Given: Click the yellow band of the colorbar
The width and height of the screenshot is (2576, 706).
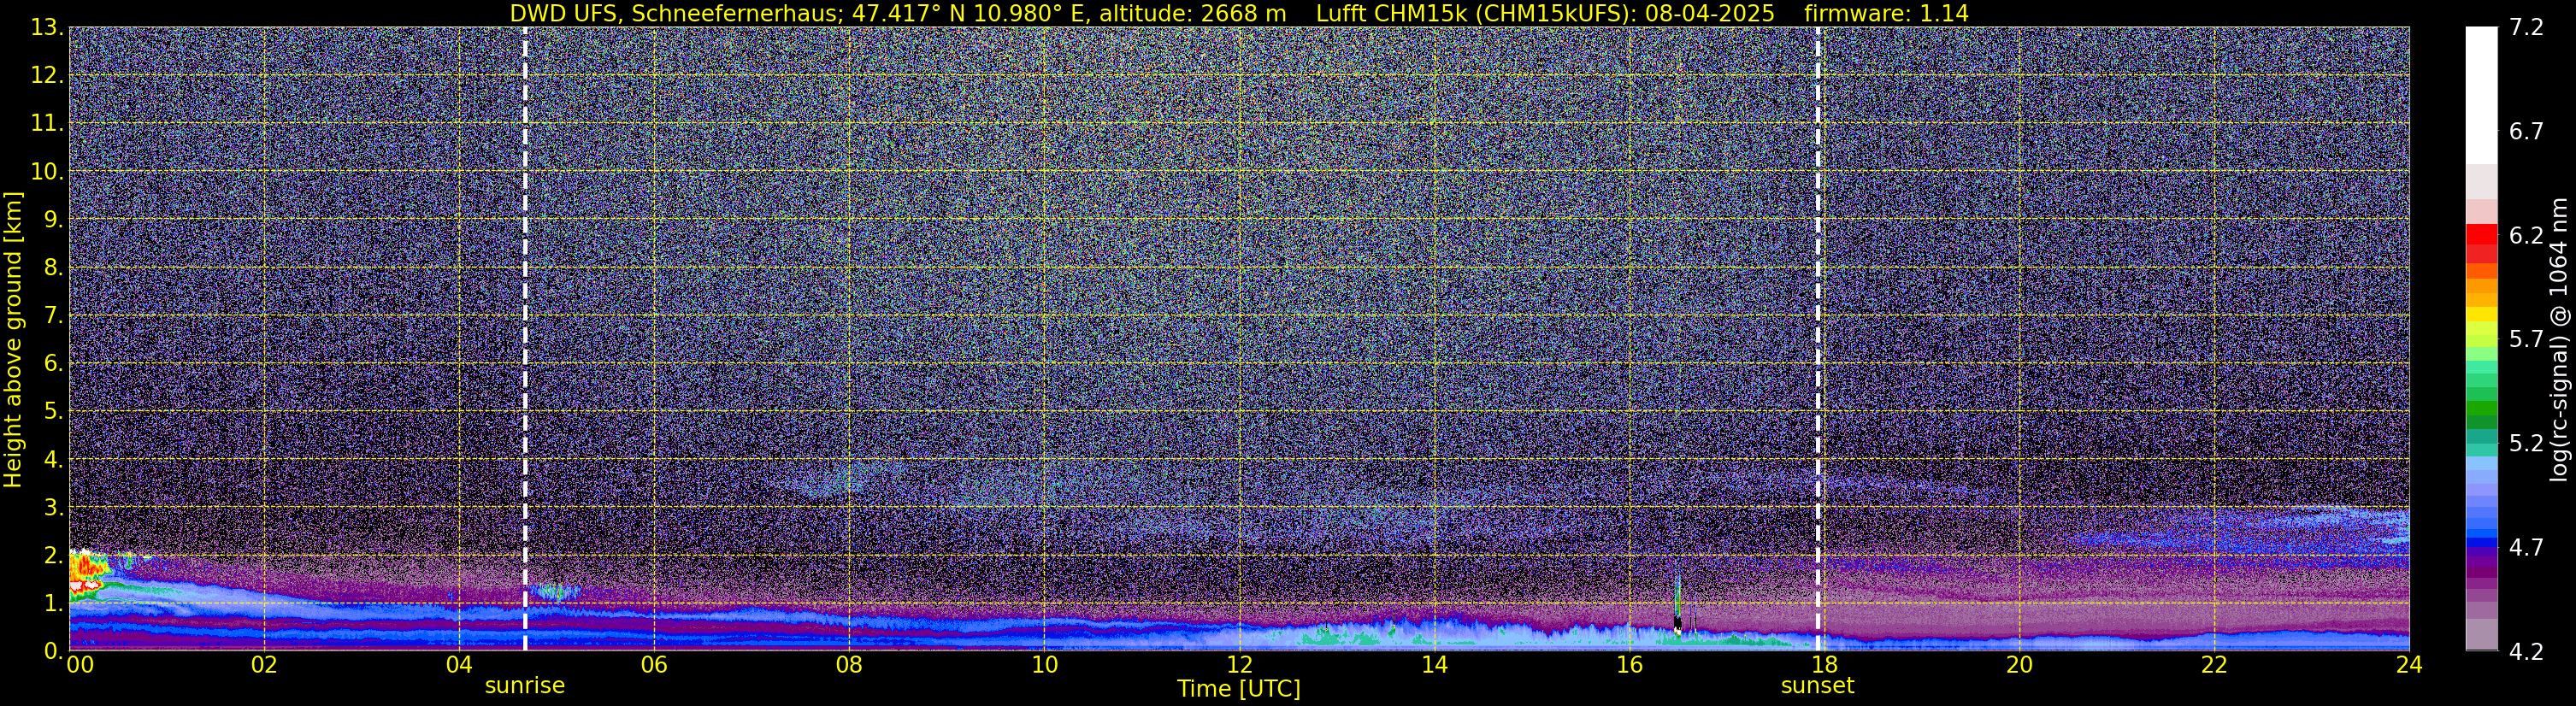Looking at the screenshot, I should click(x=2481, y=315).
